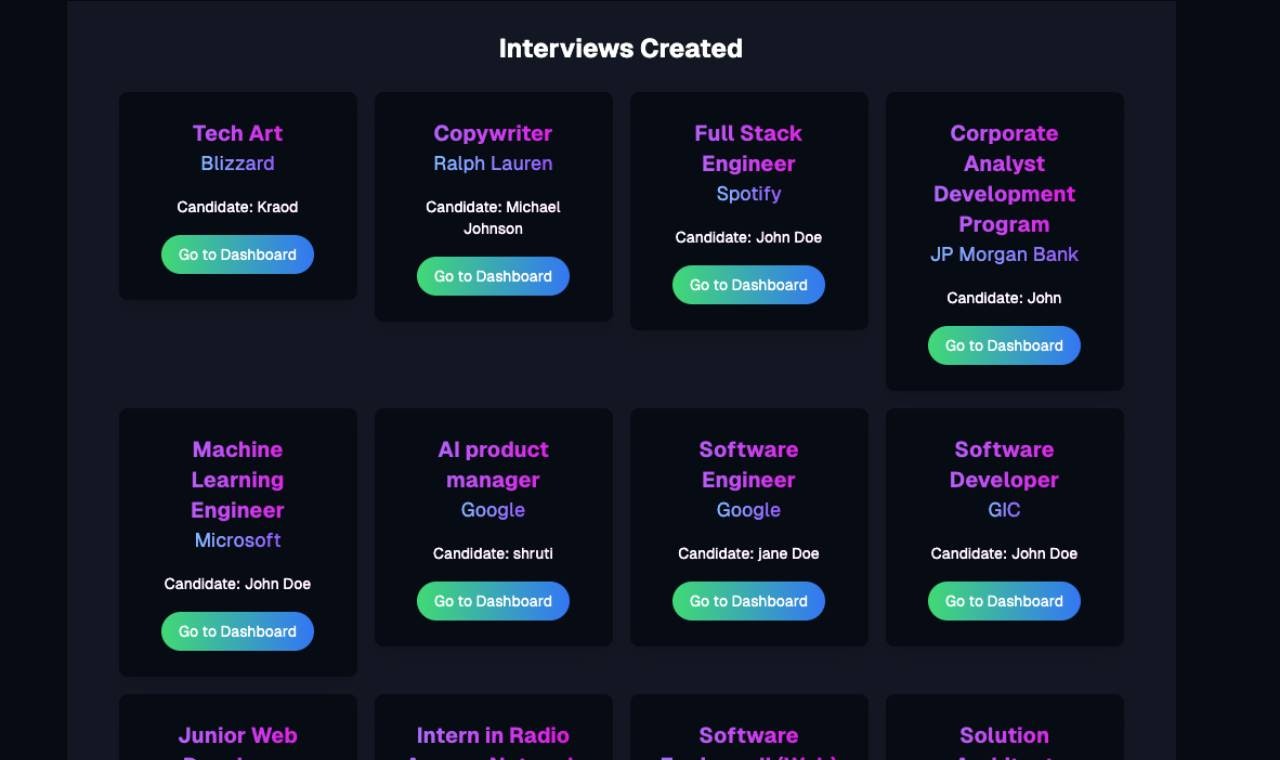Click Candidate: shruti text
Viewport: 1280px width, 760px height.
[493, 553]
